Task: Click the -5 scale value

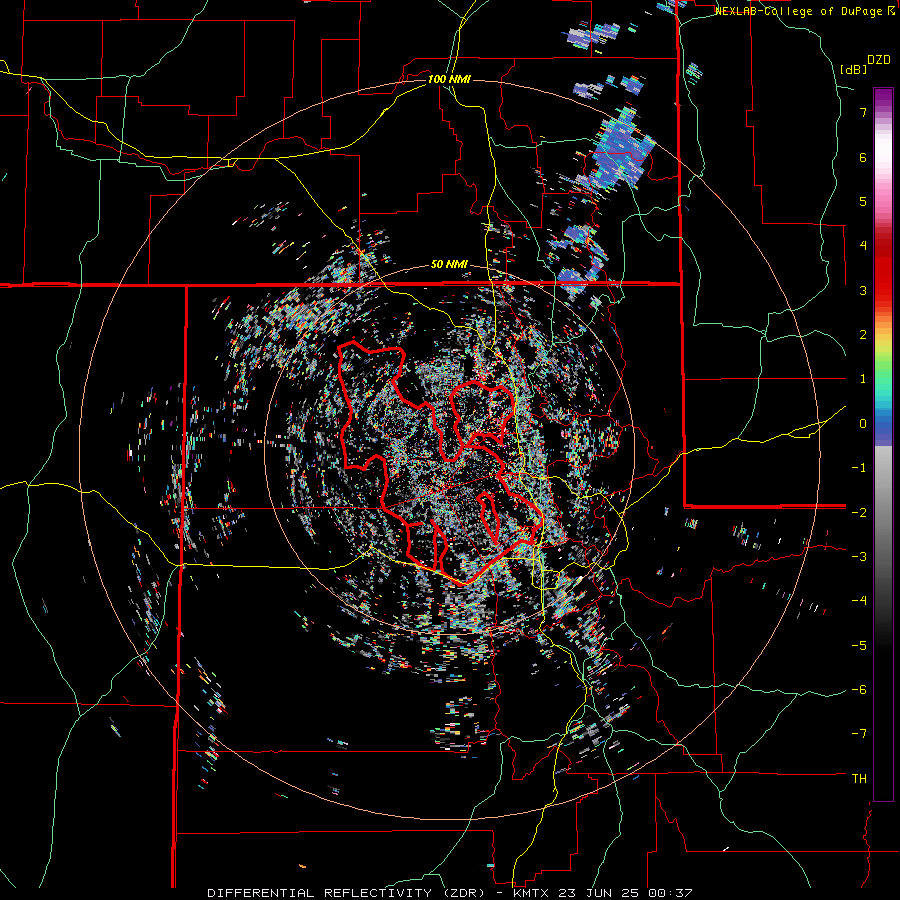Action: [859, 646]
